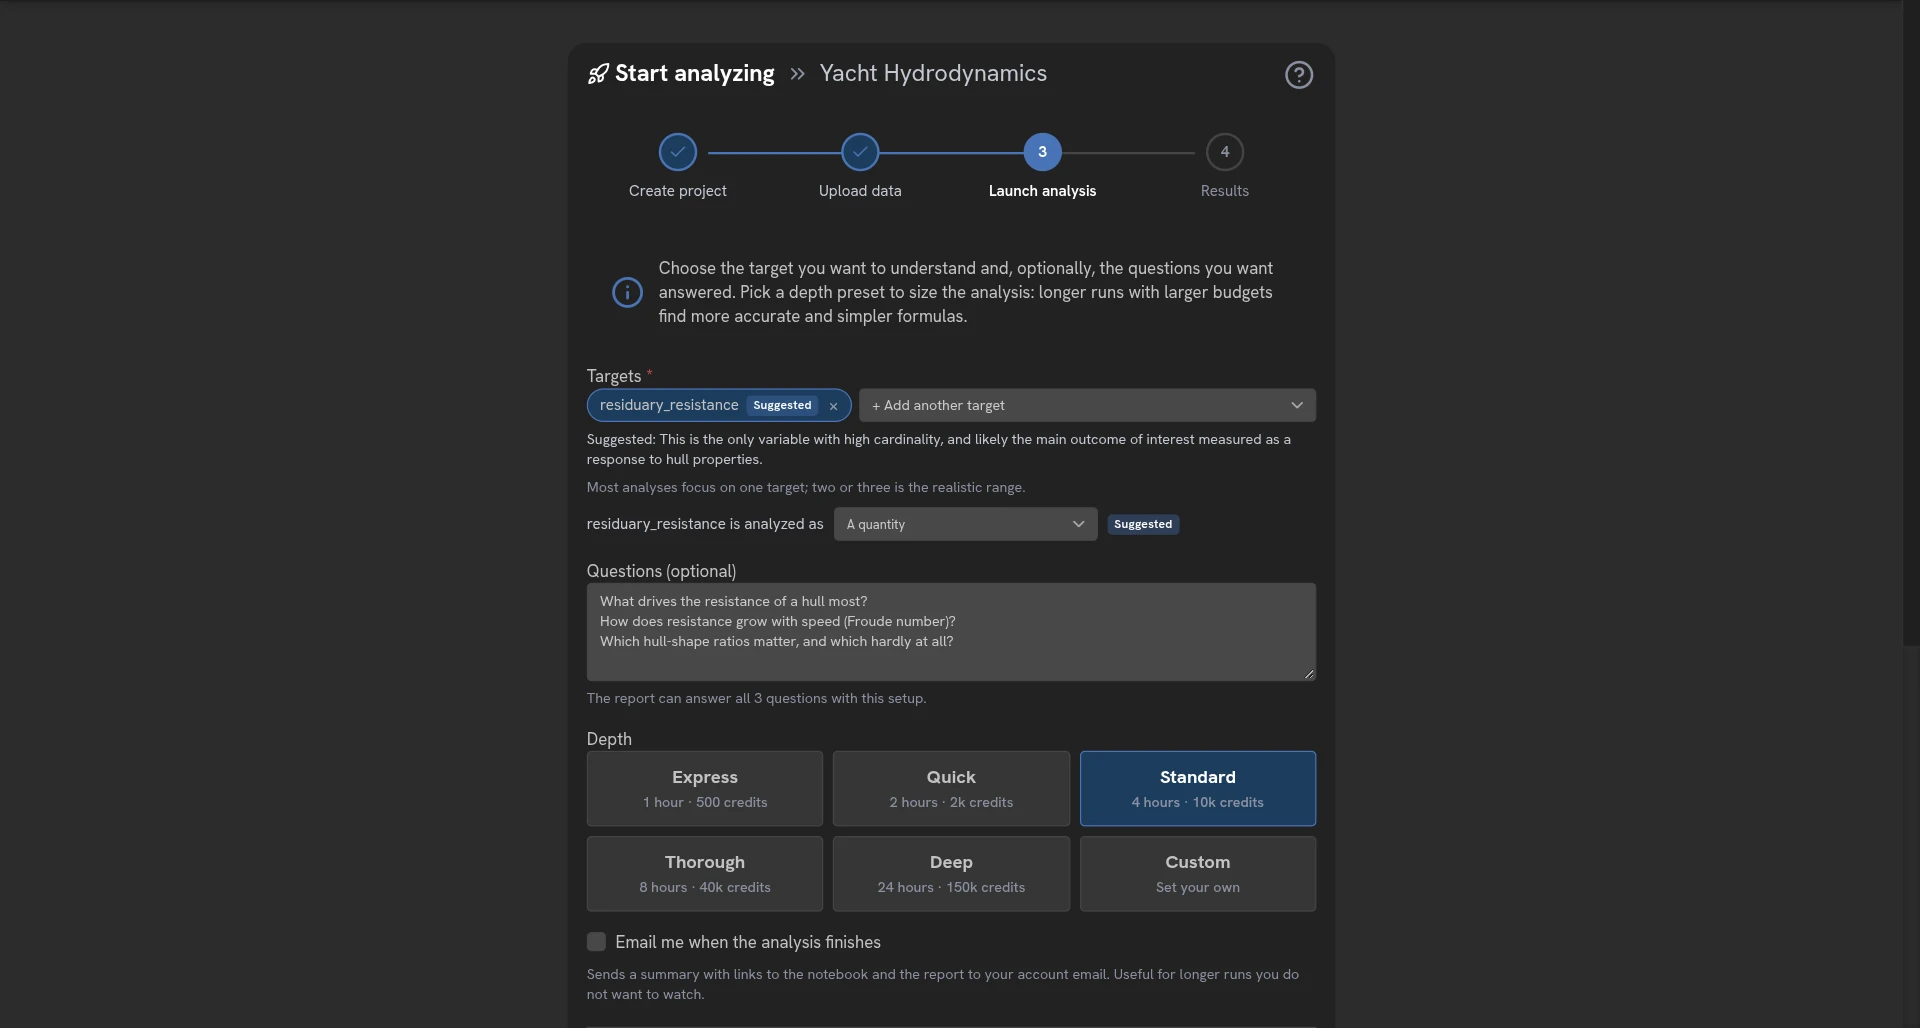Viewport: 1920px width, 1028px height.
Task: Open the help question mark icon
Action: [1298, 75]
